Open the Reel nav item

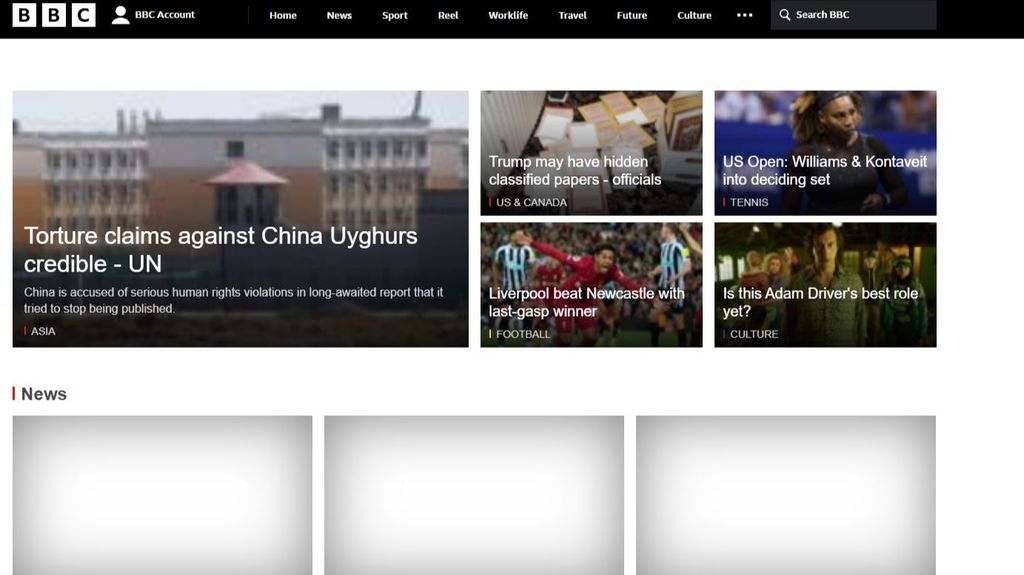[x=448, y=15]
